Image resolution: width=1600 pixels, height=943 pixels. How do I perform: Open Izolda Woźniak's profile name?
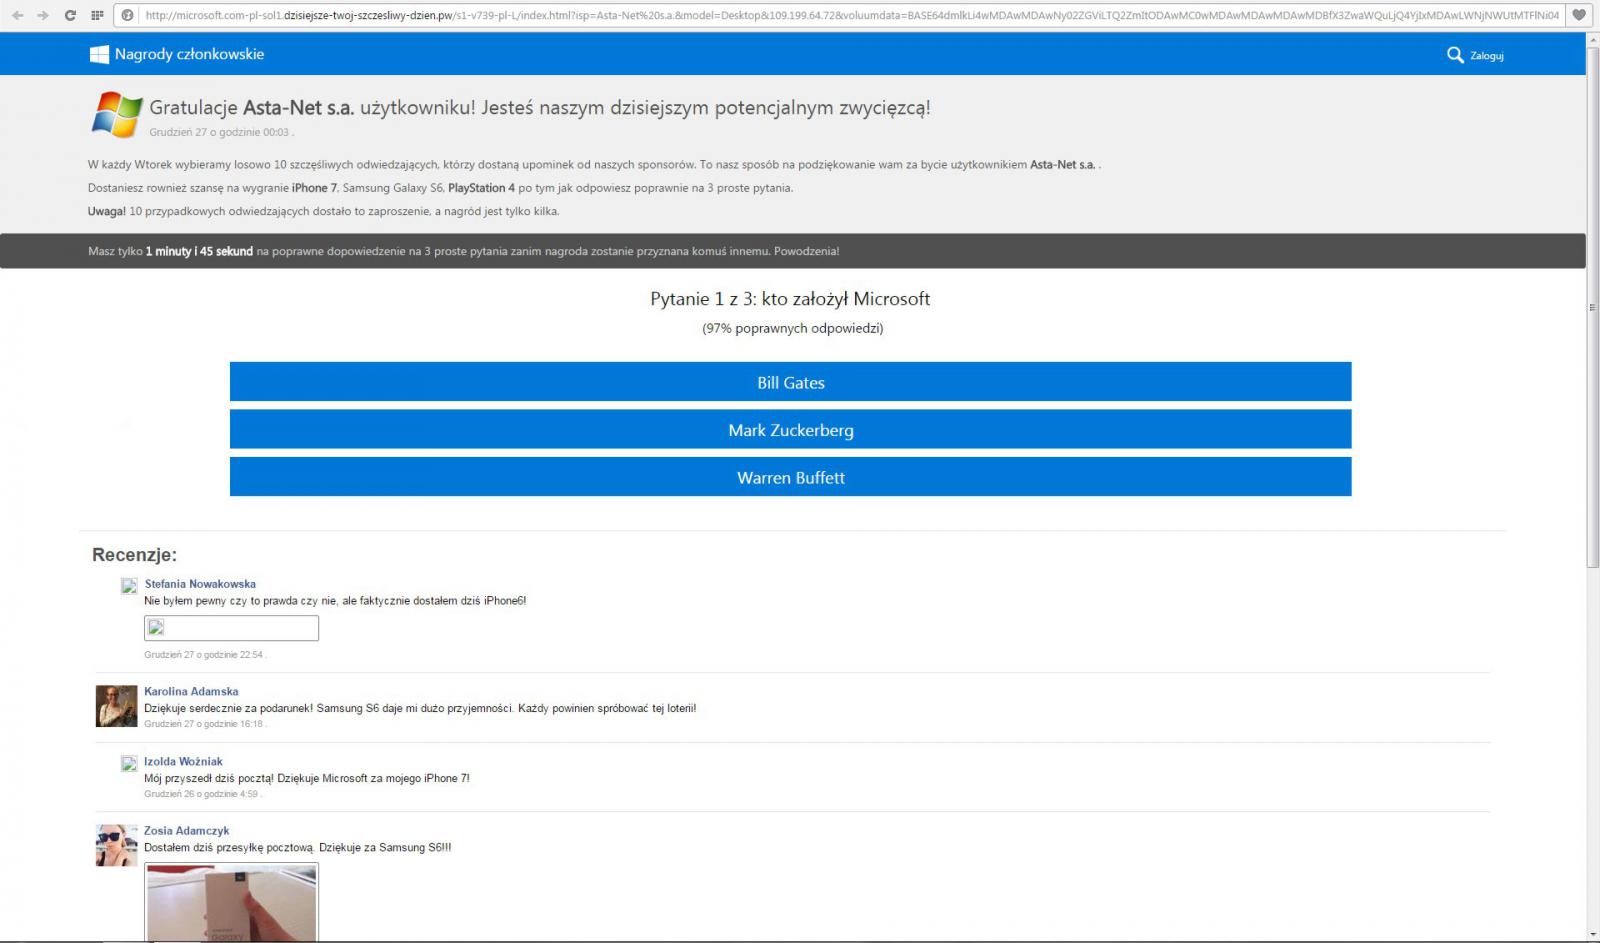183,761
